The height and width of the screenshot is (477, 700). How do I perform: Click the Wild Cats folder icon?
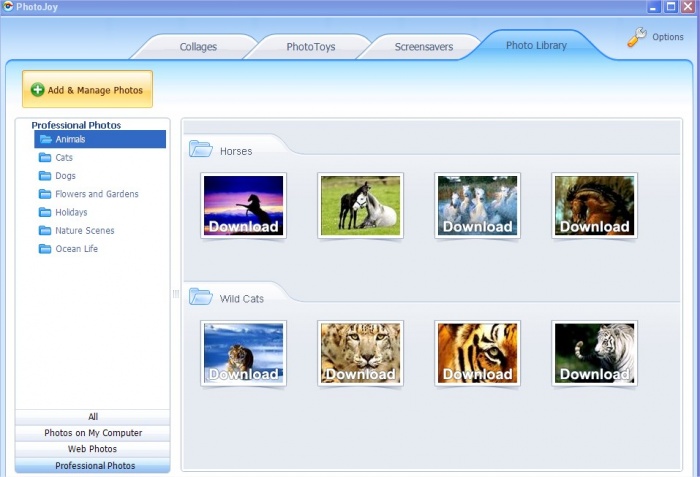(200, 297)
